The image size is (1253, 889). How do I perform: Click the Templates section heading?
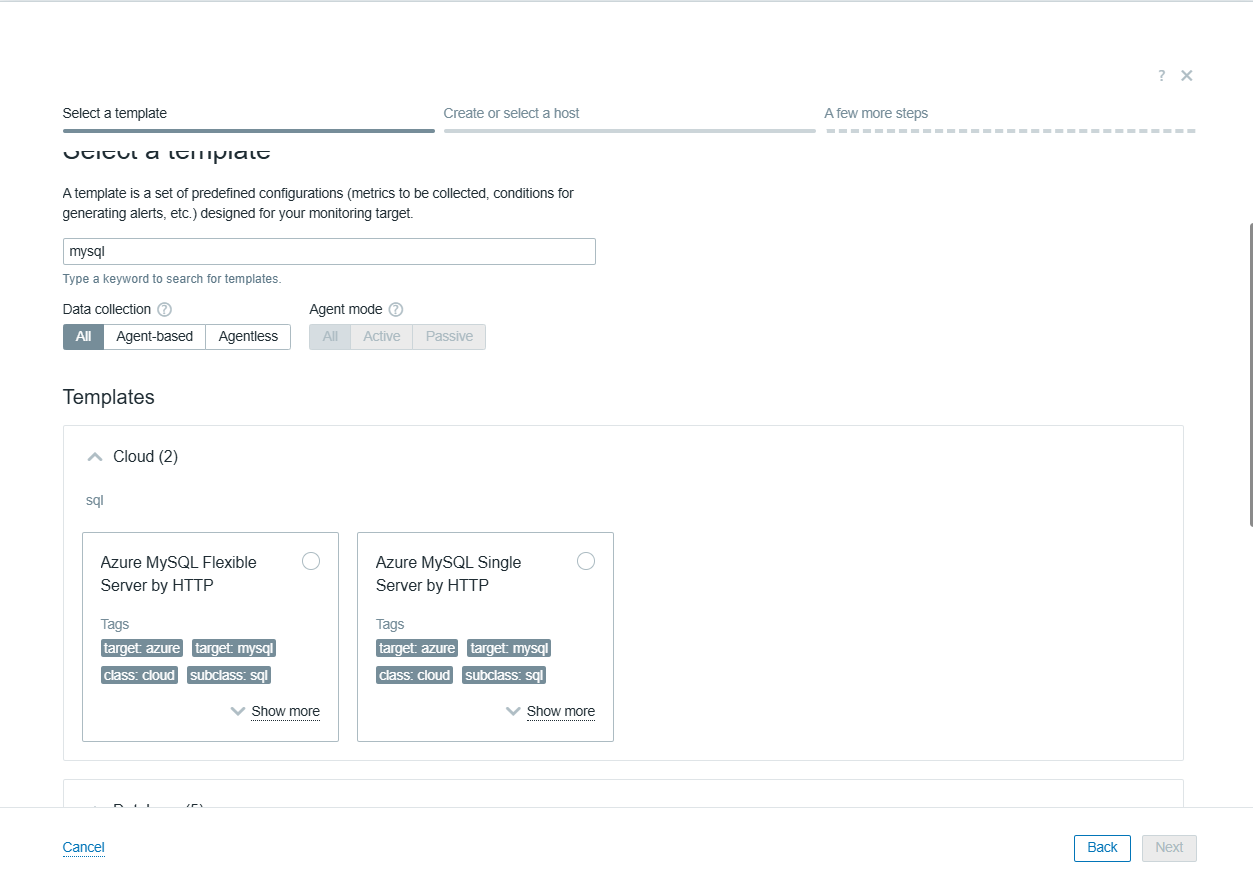(x=109, y=398)
